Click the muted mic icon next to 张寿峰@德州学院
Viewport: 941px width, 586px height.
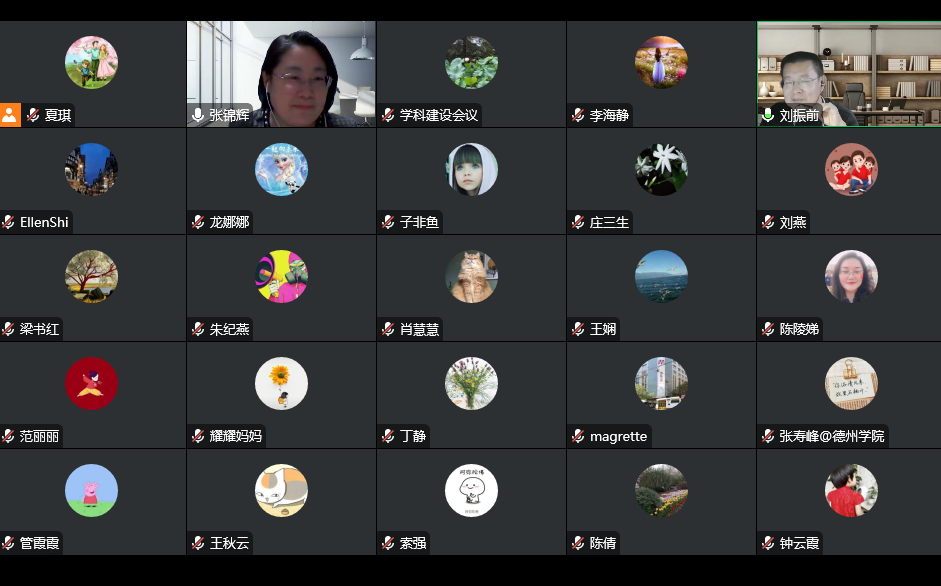tap(768, 436)
